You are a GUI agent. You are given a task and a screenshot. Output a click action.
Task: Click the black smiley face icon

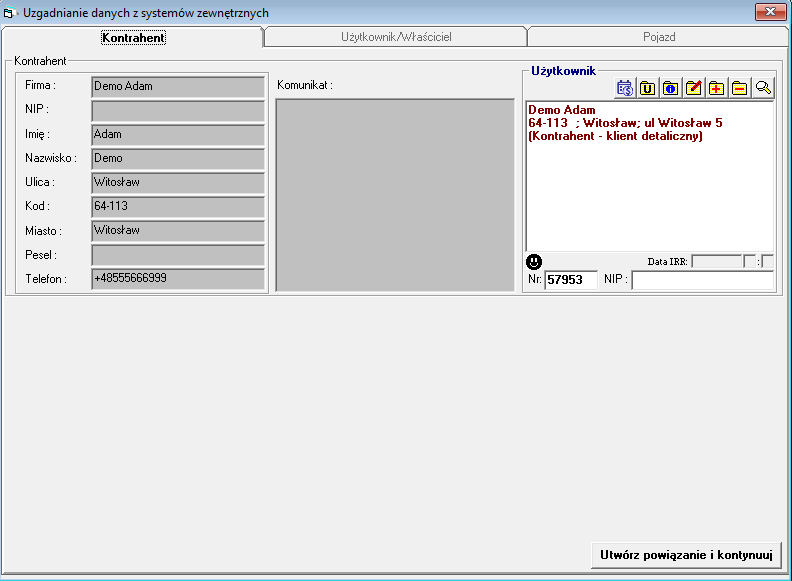click(534, 262)
